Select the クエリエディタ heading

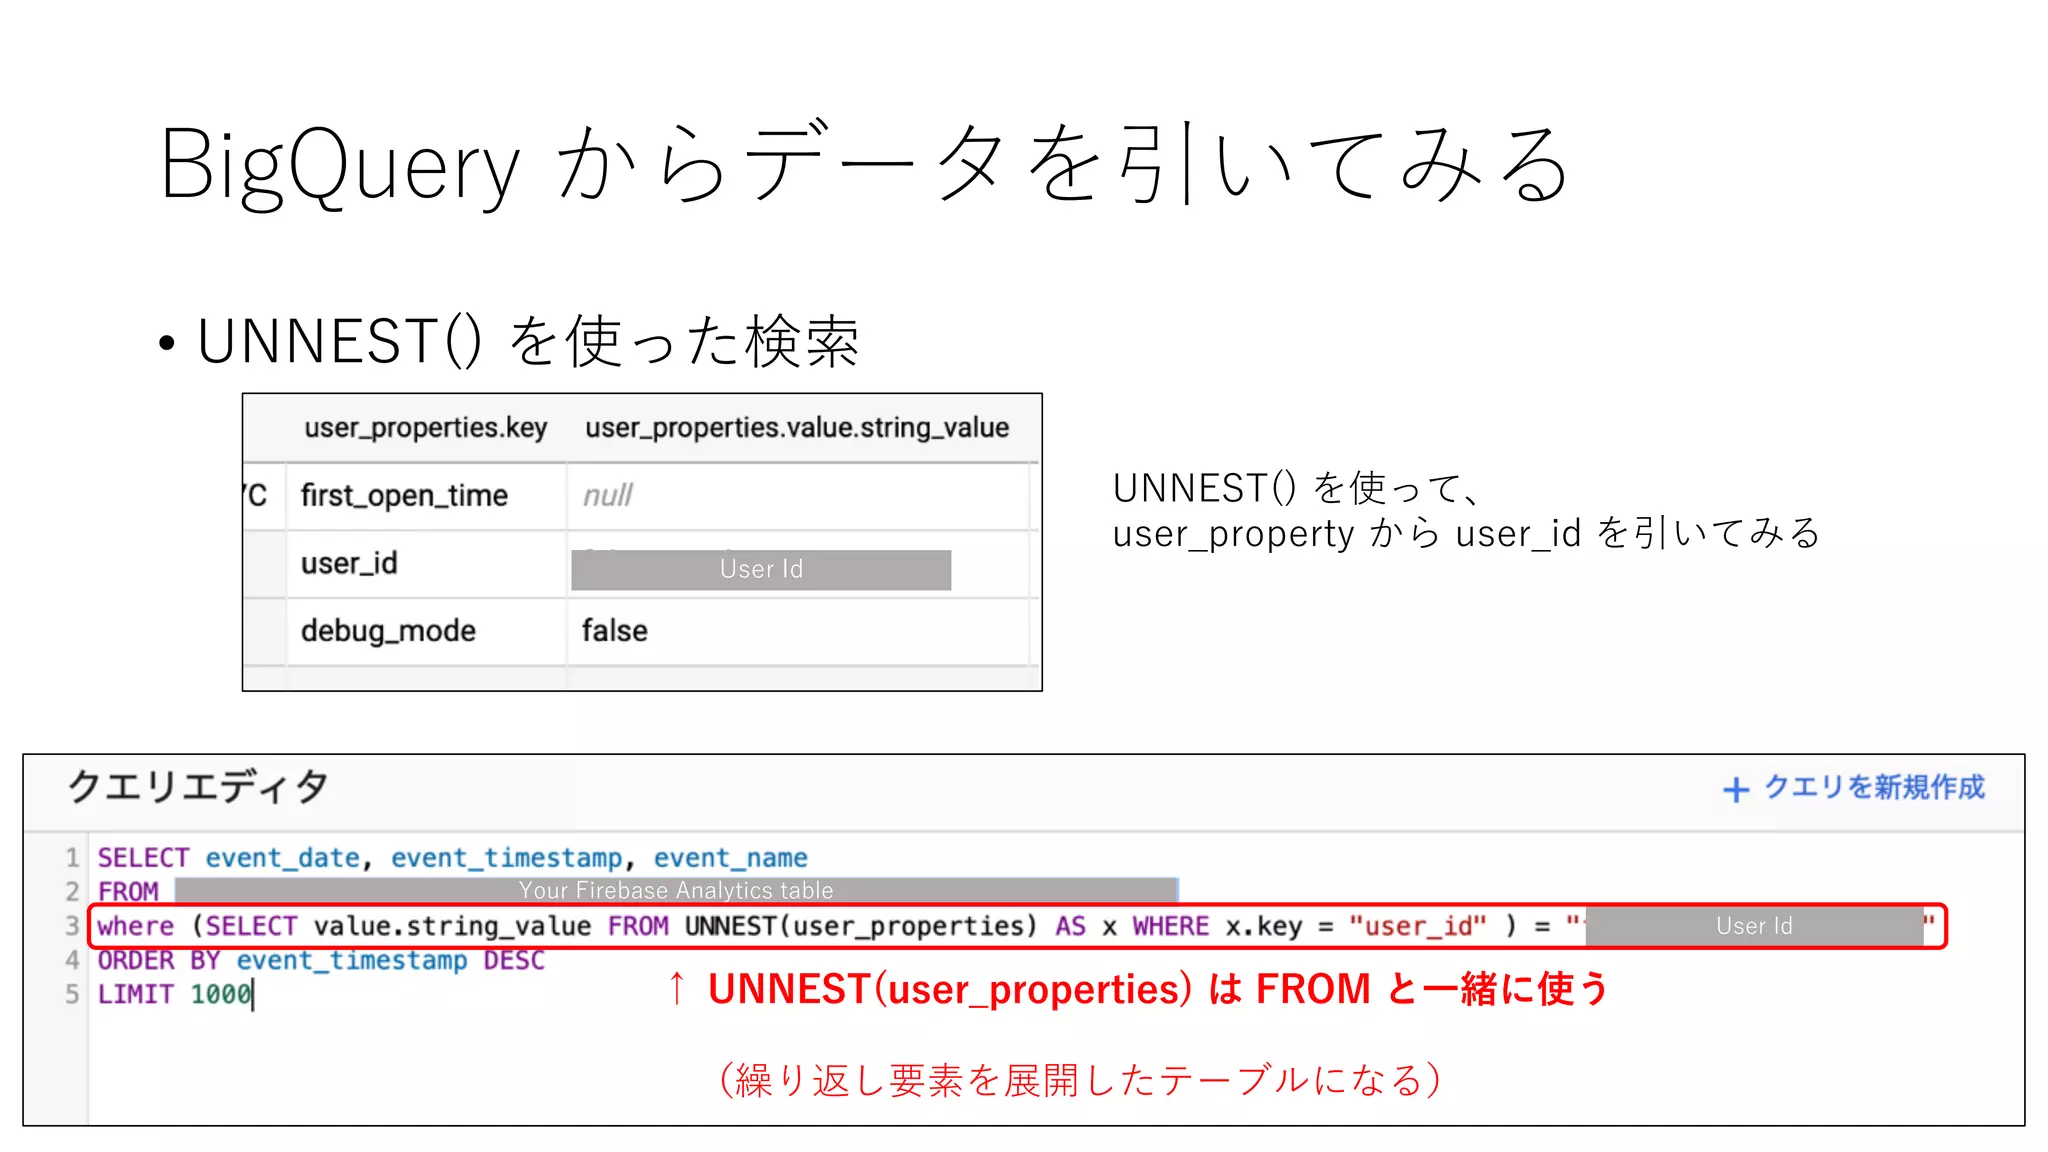(x=198, y=787)
